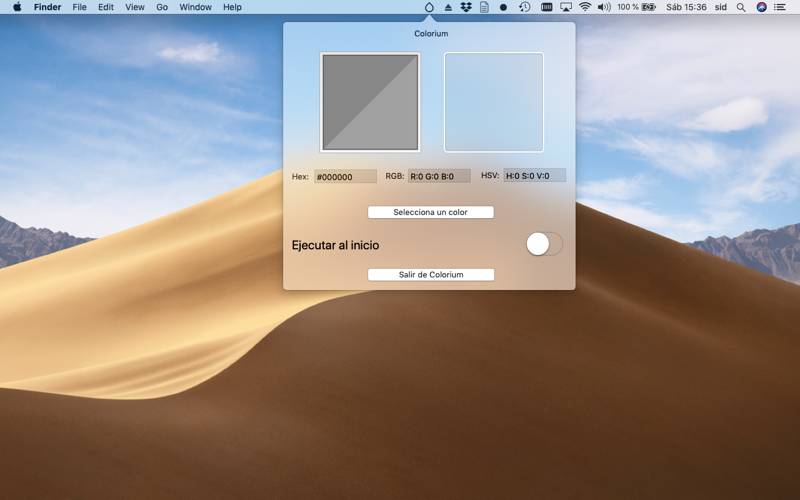Open Time Machine menu bar icon

point(524,7)
